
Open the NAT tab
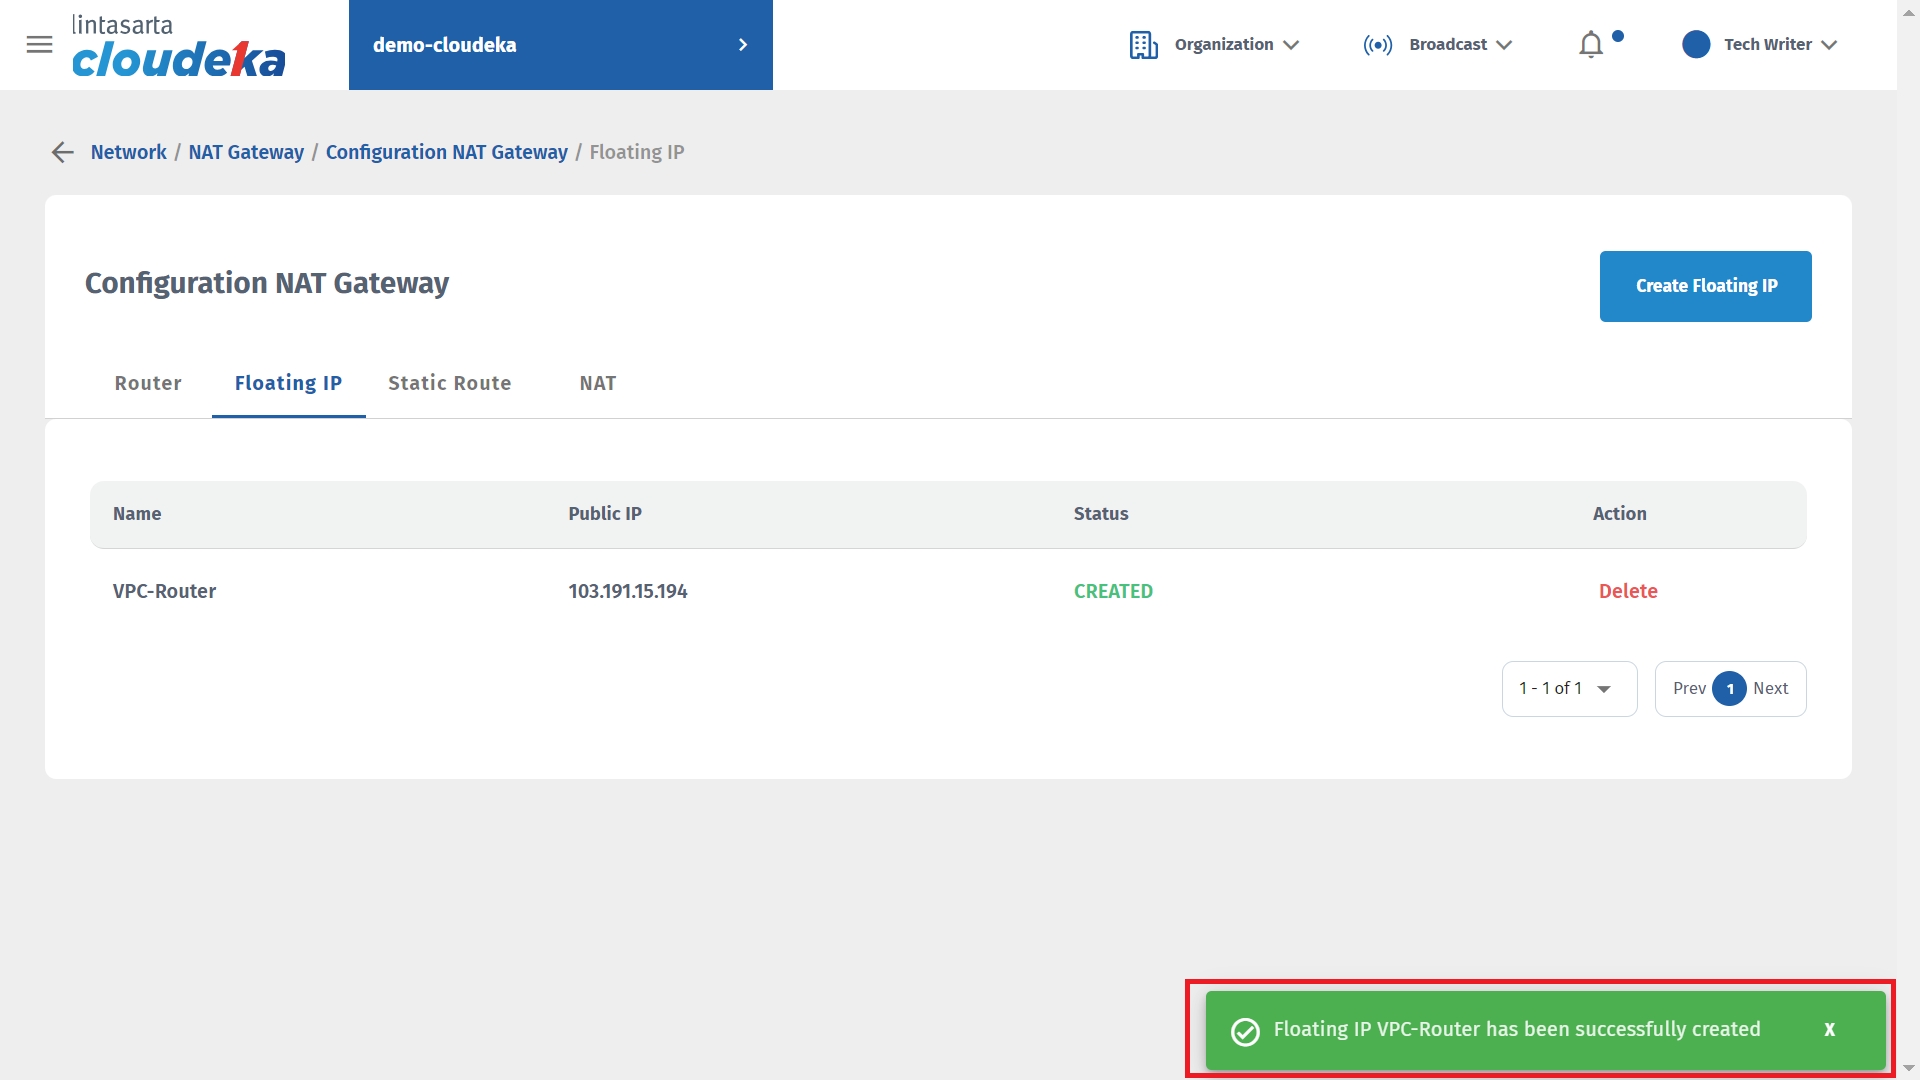597,383
